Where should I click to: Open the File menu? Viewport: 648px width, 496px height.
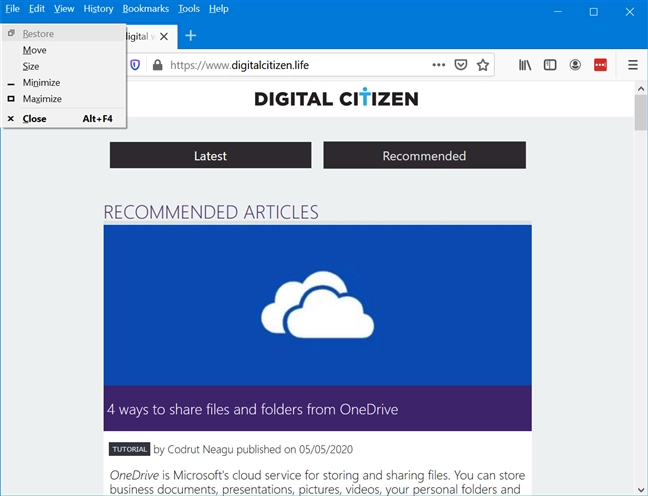(12, 9)
